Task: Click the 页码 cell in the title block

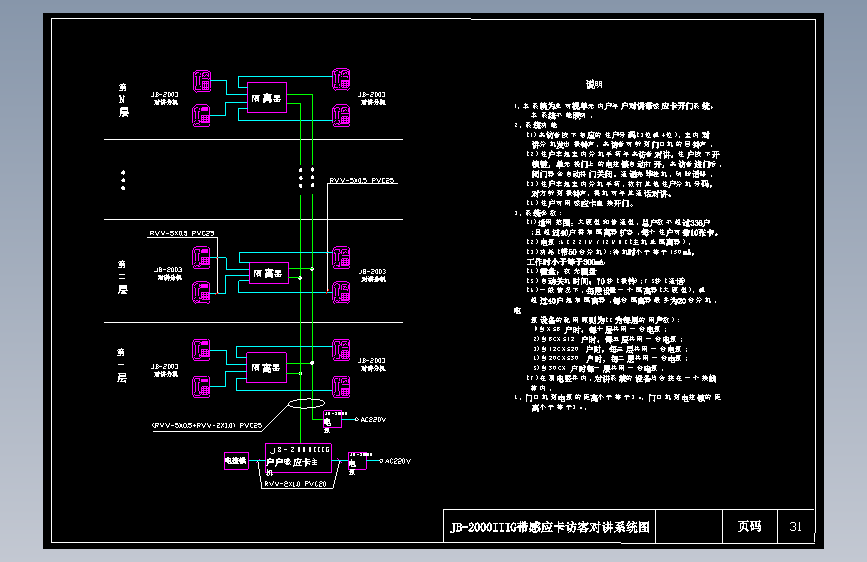Action: point(749,526)
